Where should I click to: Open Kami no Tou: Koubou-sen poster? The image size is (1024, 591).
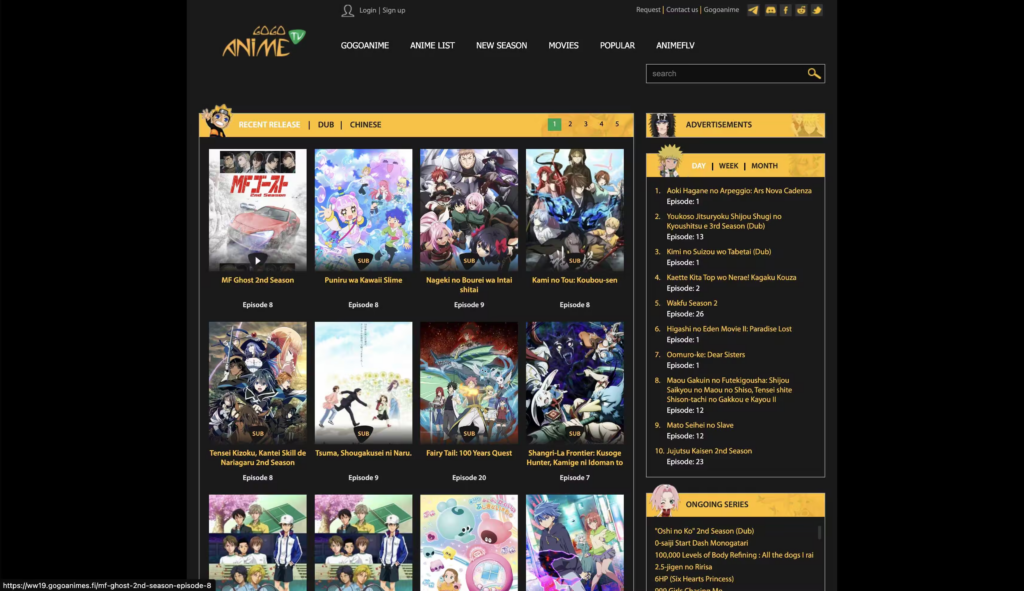[575, 210]
